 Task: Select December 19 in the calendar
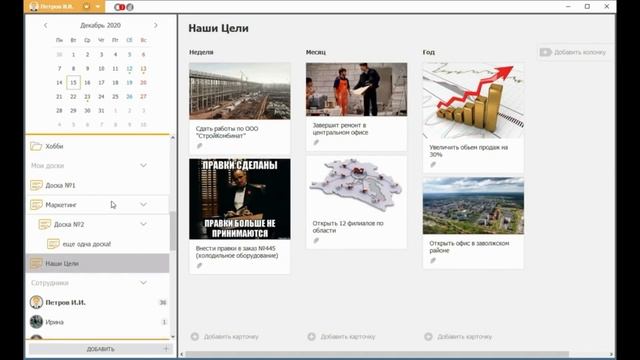tap(129, 82)
